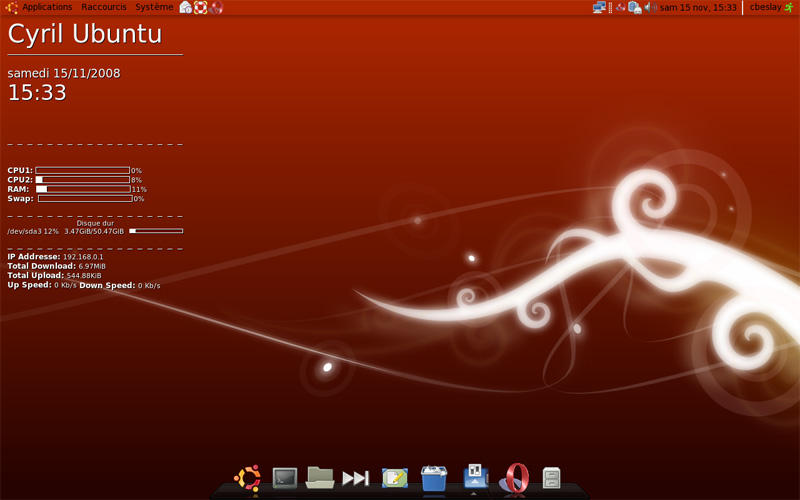Viewport: 800px width, 500px height.
Task: Click the Total Upload 544.88KiB line
Action: click(x=54, y=276)
